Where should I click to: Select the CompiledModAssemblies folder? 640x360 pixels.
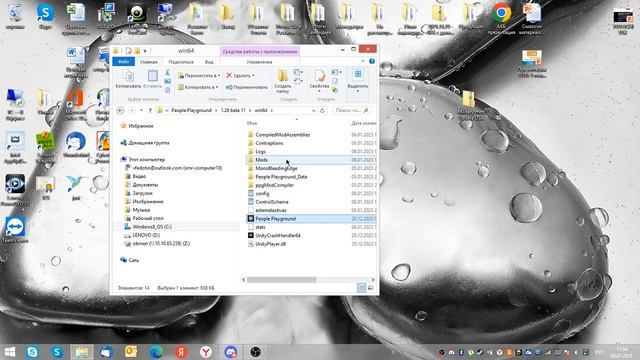(282, 135)
